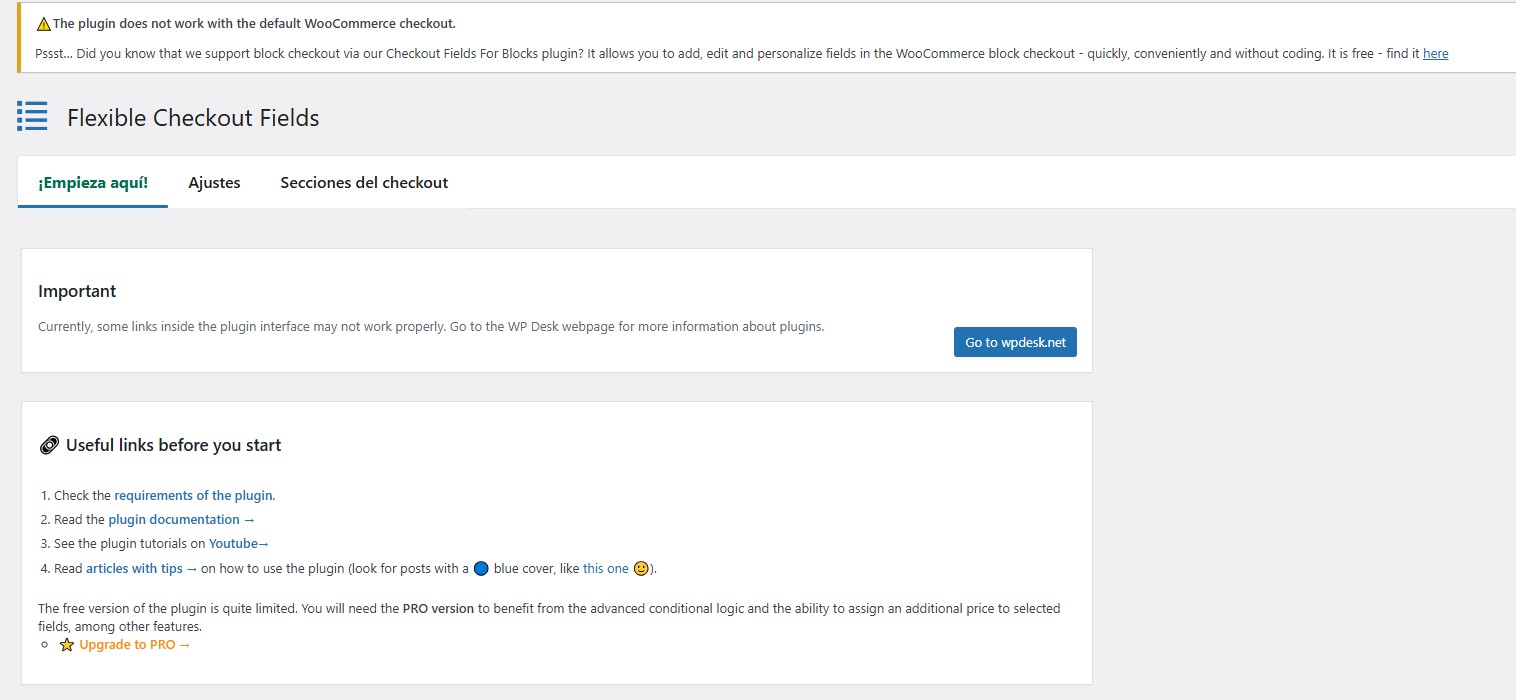This screenshot has width=1516, height=700.
Task: Open the Ajustes tab
Action: (x=214, y=183)
